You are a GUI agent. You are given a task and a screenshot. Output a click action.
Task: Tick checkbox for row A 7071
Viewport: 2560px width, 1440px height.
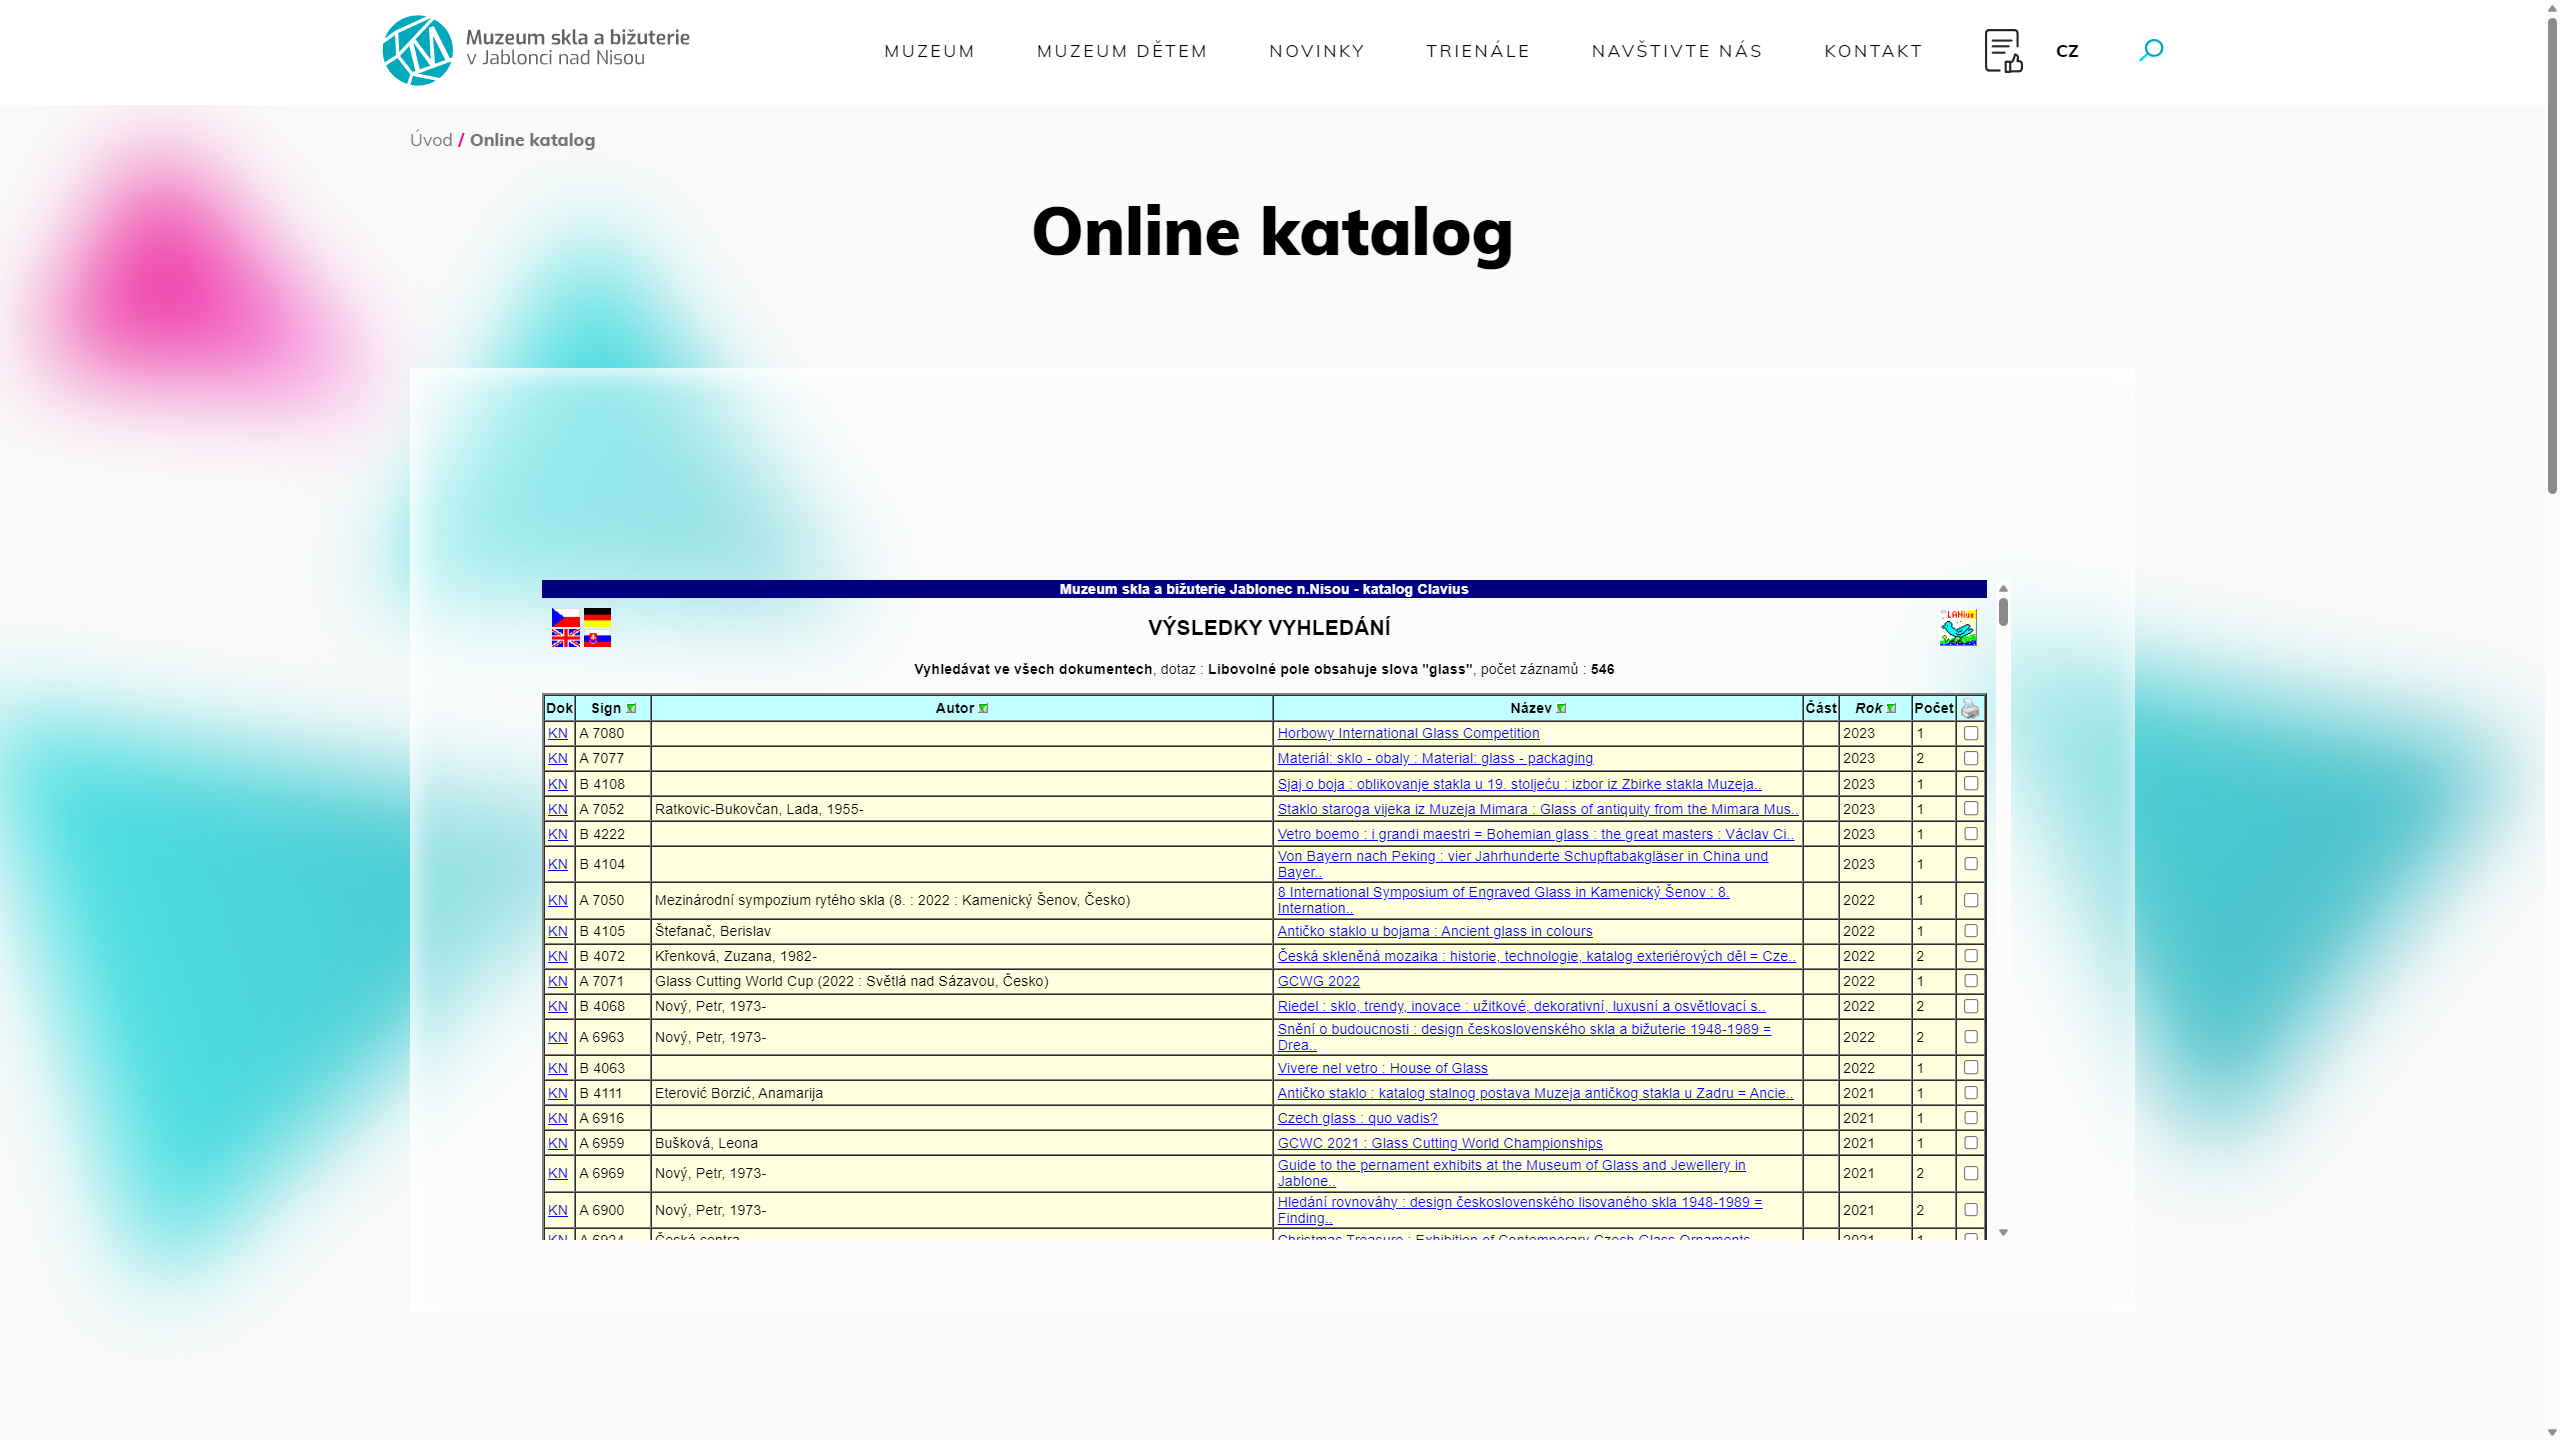1971,980
